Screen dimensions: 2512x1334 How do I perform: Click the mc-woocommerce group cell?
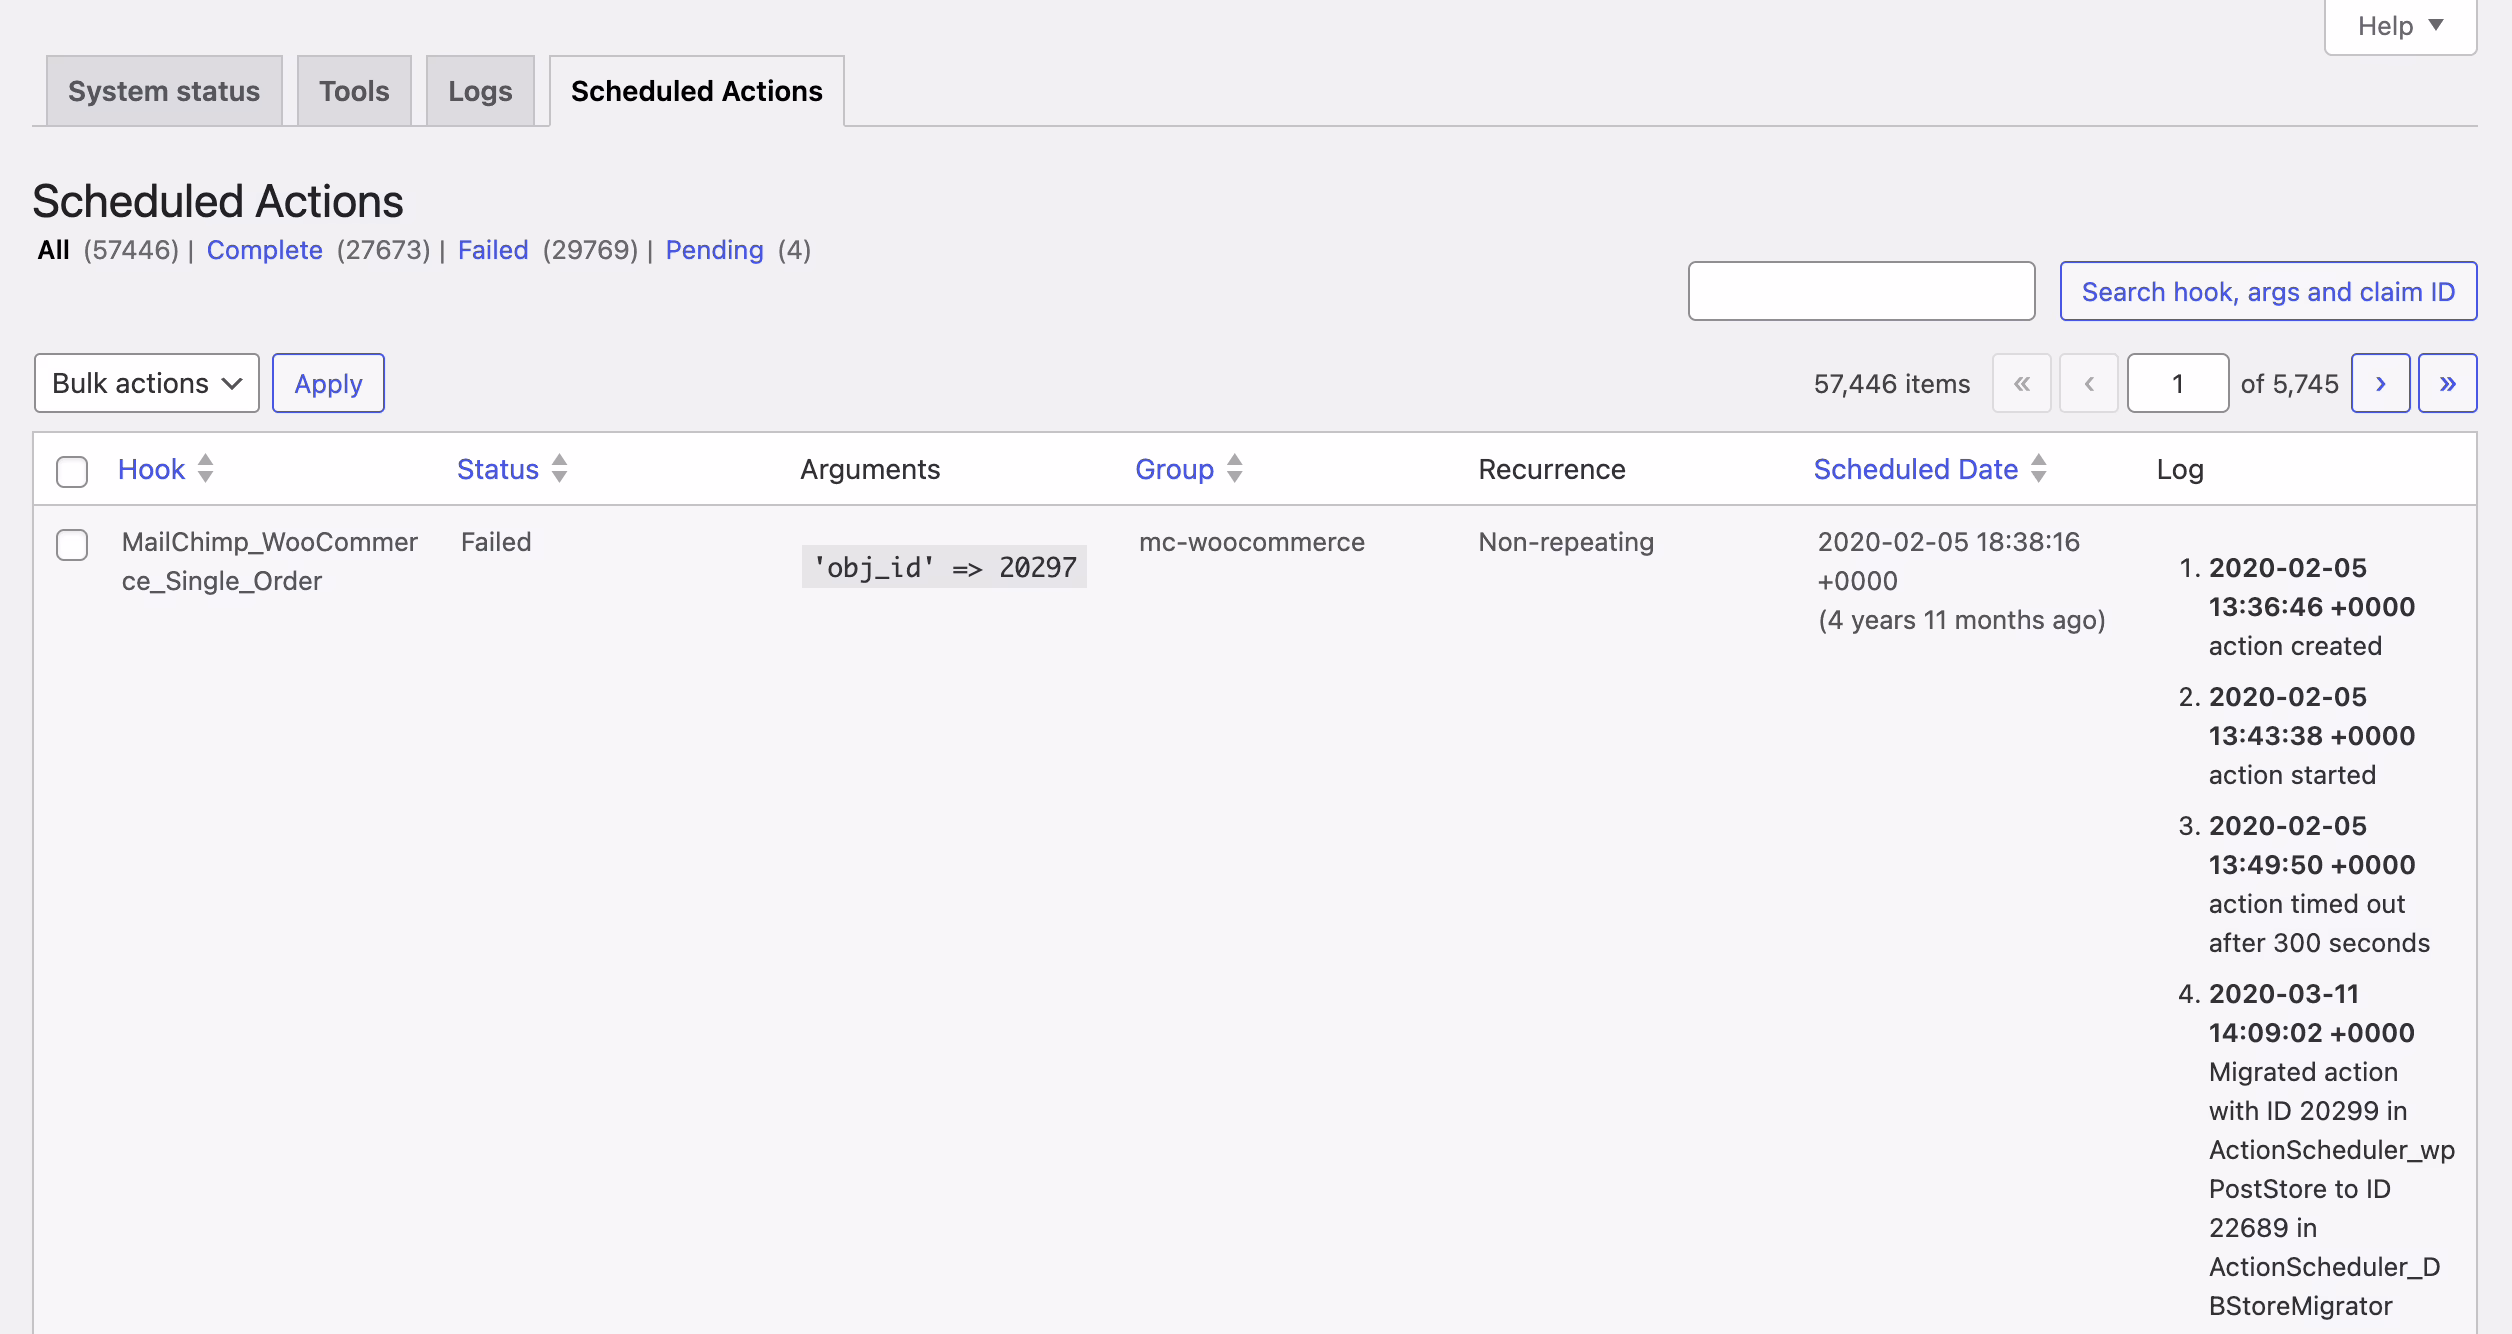tap(1251, 542)
